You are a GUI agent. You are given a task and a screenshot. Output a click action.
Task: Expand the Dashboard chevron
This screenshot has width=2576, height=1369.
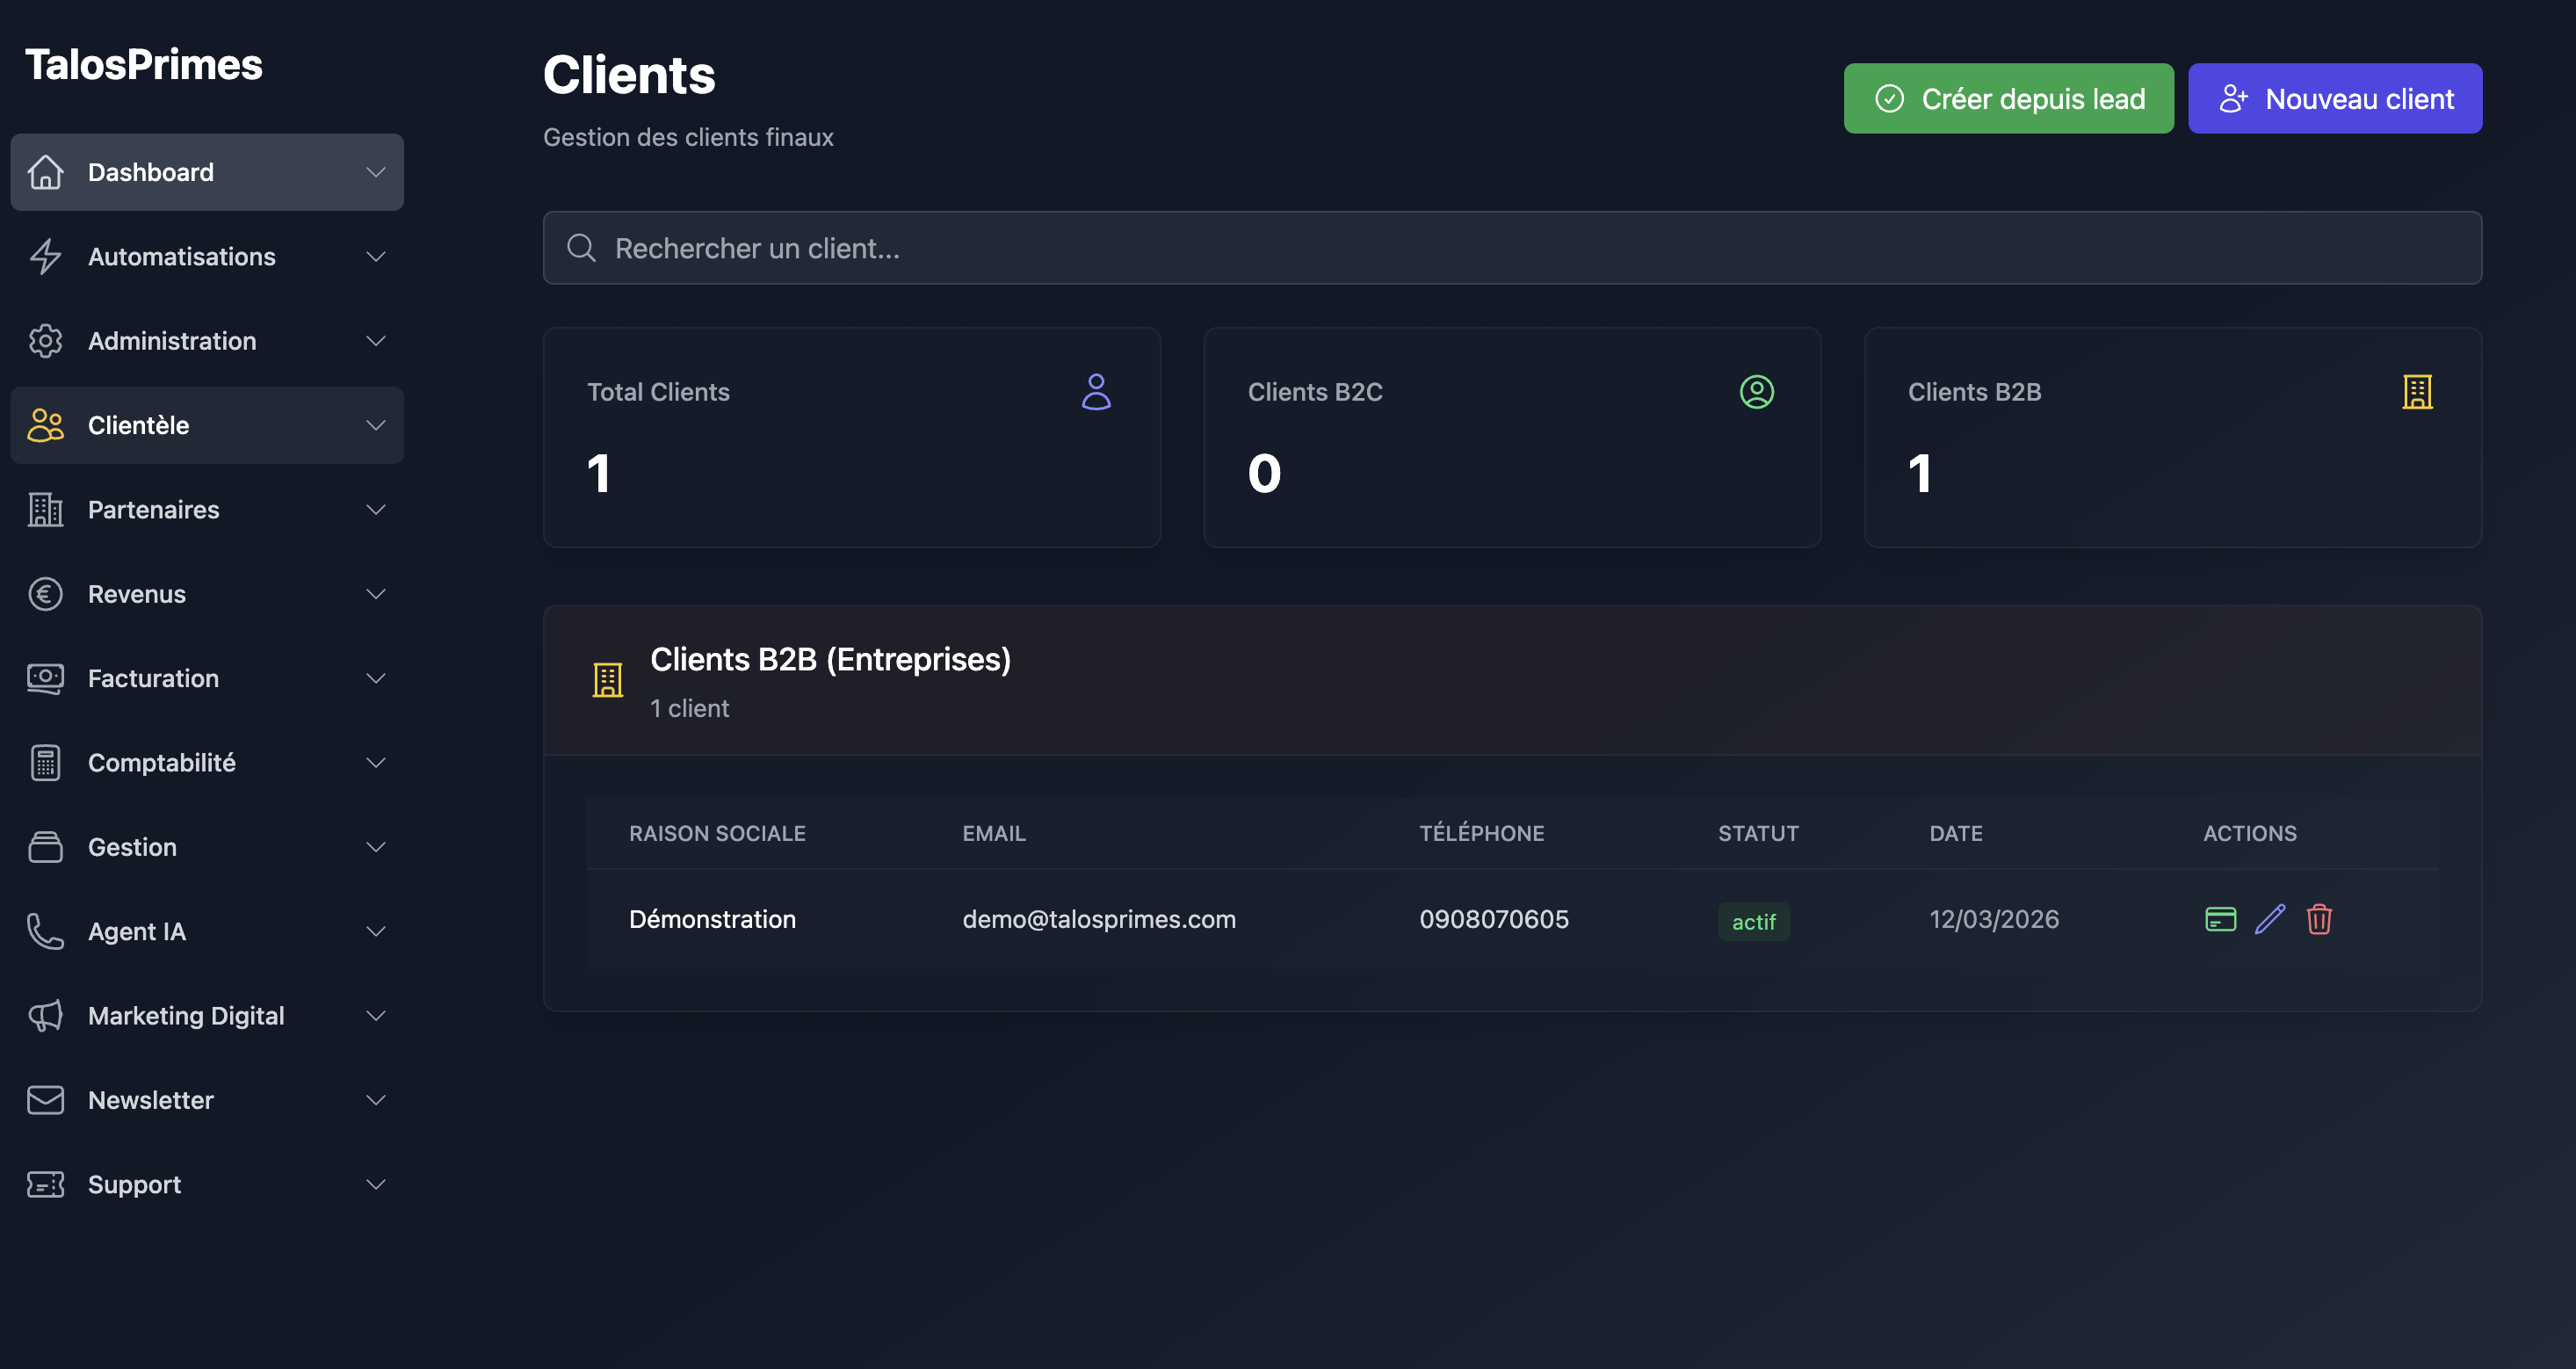click(376, 172)
